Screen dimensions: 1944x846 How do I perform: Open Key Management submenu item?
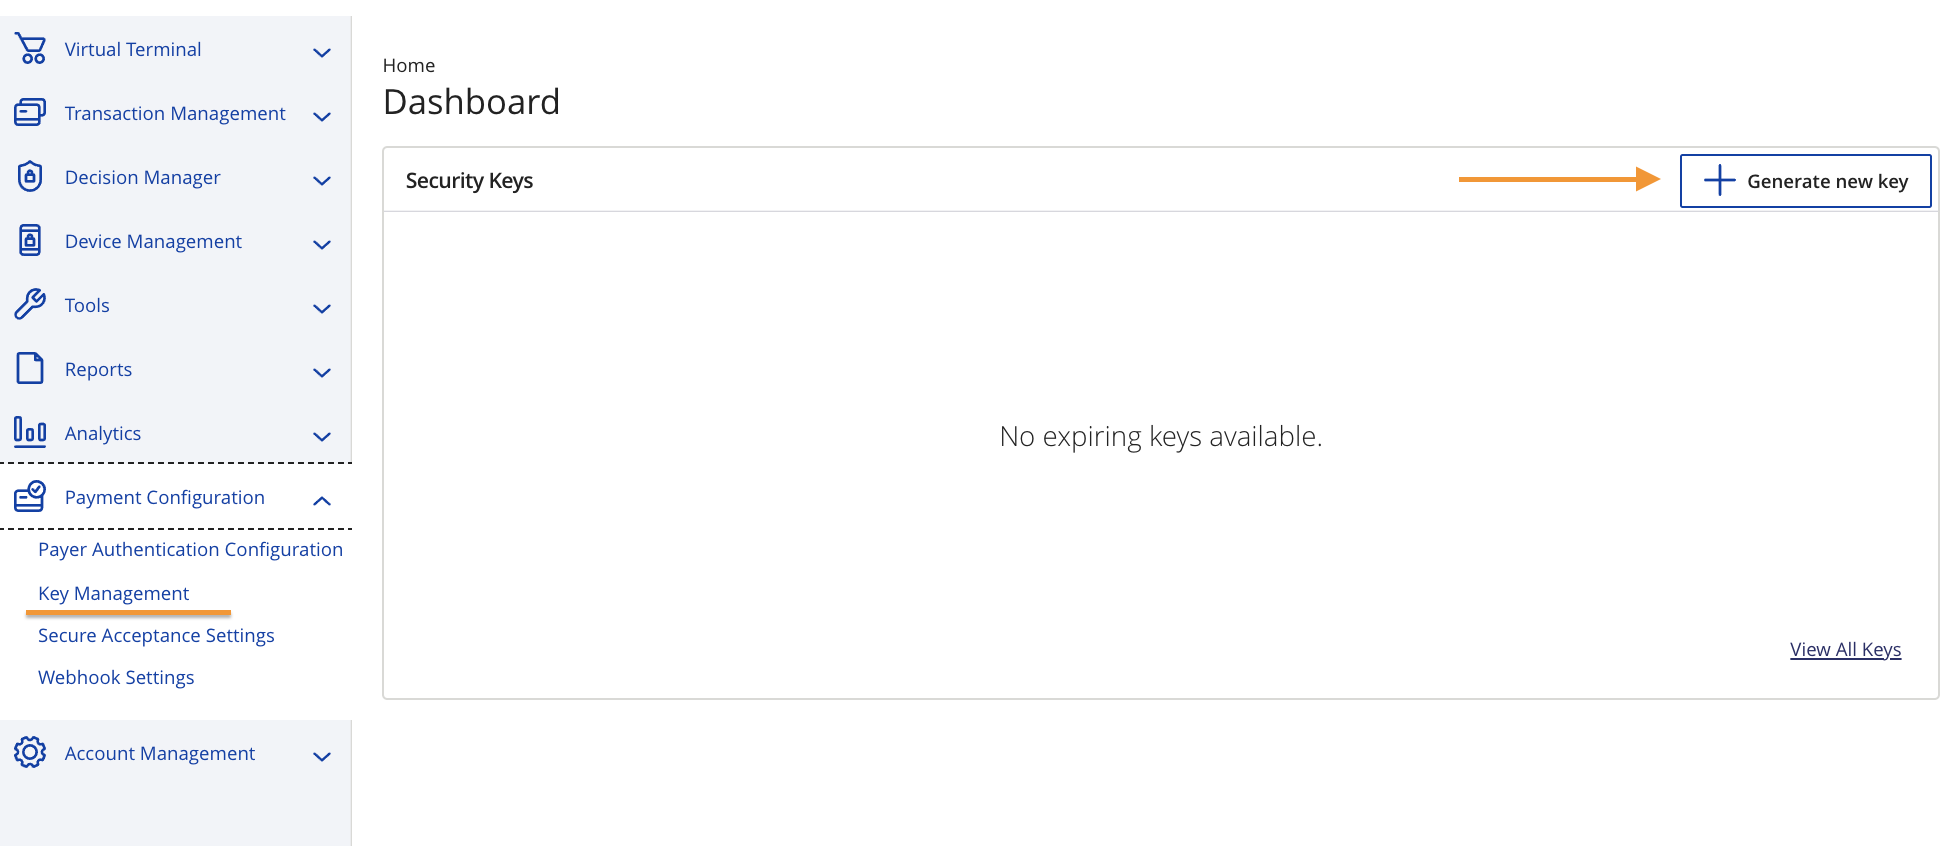[x=113, y=593]
